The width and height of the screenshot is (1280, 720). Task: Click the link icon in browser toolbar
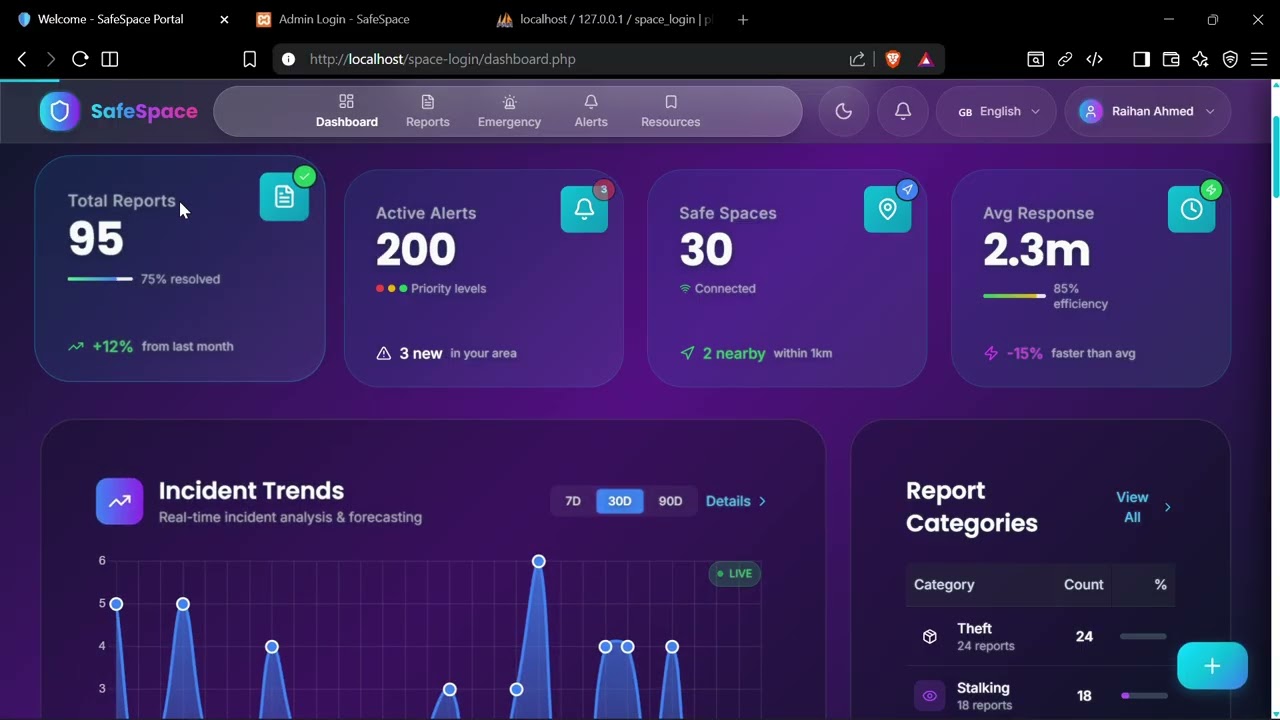coord(1065,59)
